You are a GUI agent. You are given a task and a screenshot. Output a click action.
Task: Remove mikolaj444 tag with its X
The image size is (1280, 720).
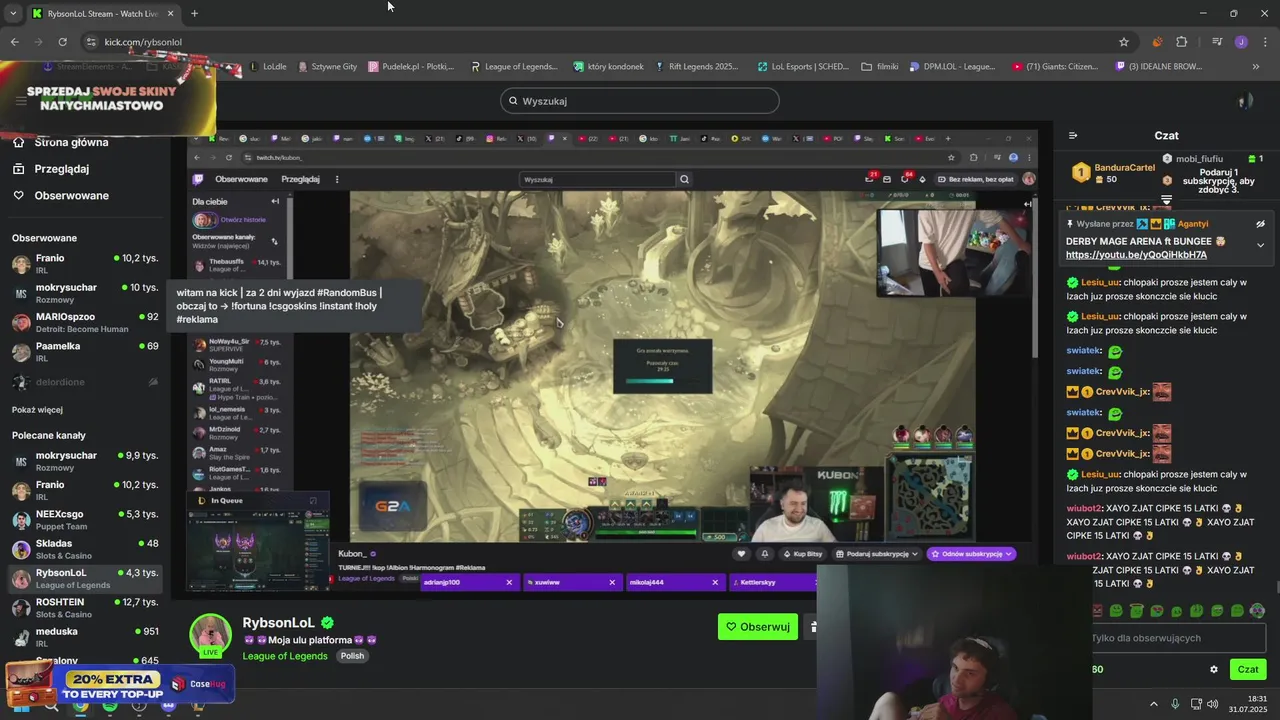[x=715, y=582]
